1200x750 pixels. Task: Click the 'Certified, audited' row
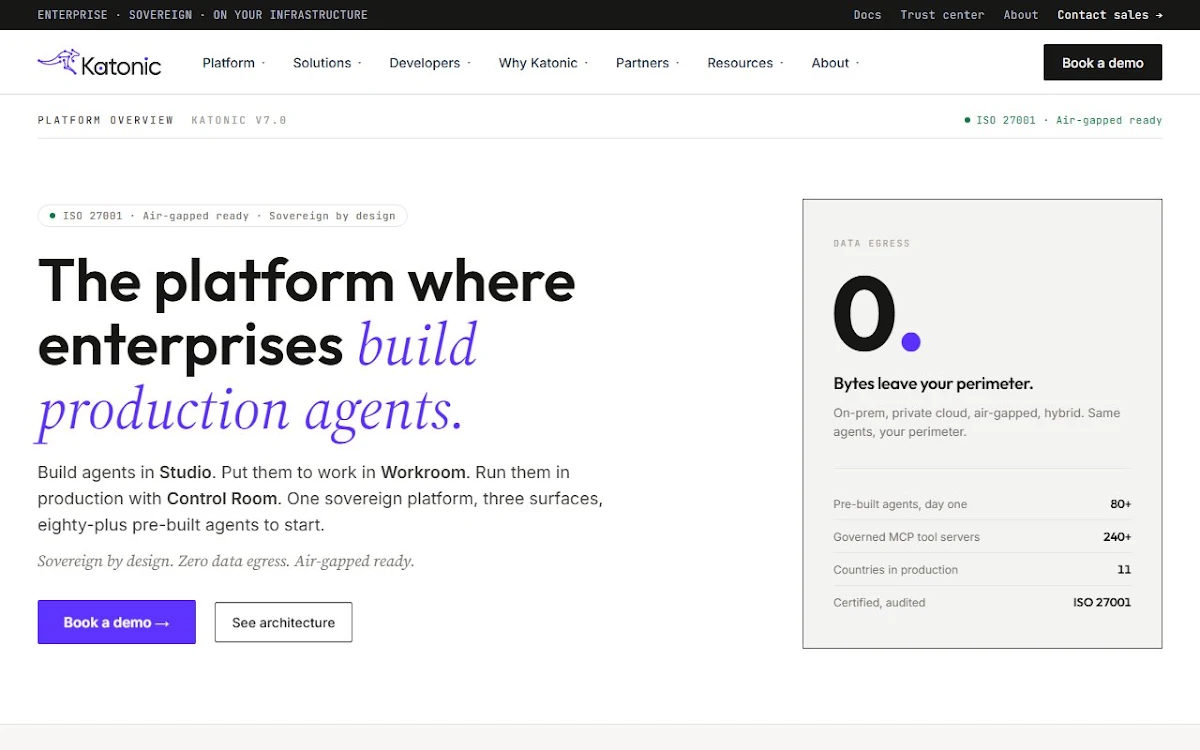coord(982,603)
